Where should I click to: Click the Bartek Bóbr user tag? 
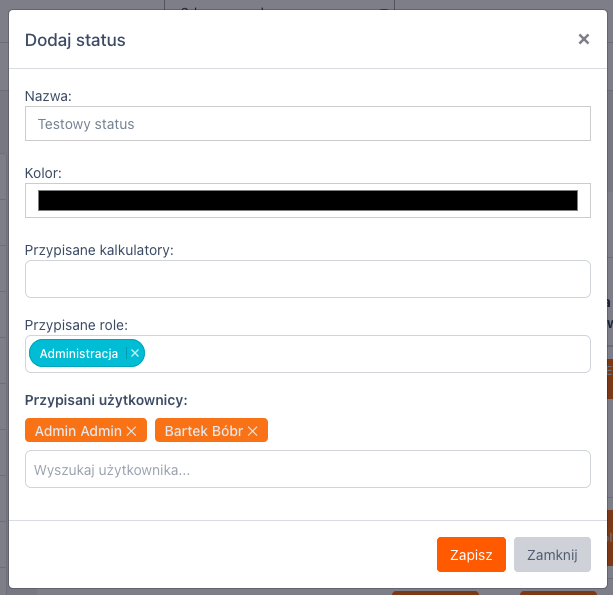[204, 431]
